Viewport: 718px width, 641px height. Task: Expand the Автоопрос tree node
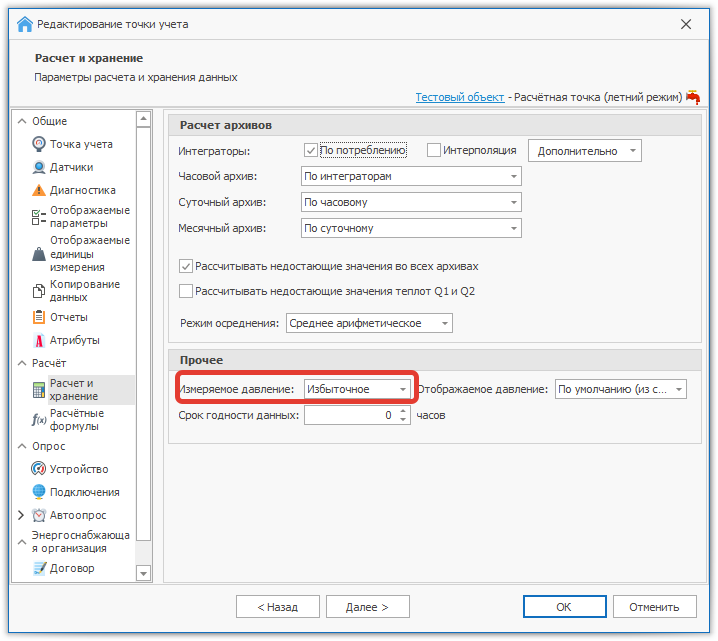pos(22,515)
